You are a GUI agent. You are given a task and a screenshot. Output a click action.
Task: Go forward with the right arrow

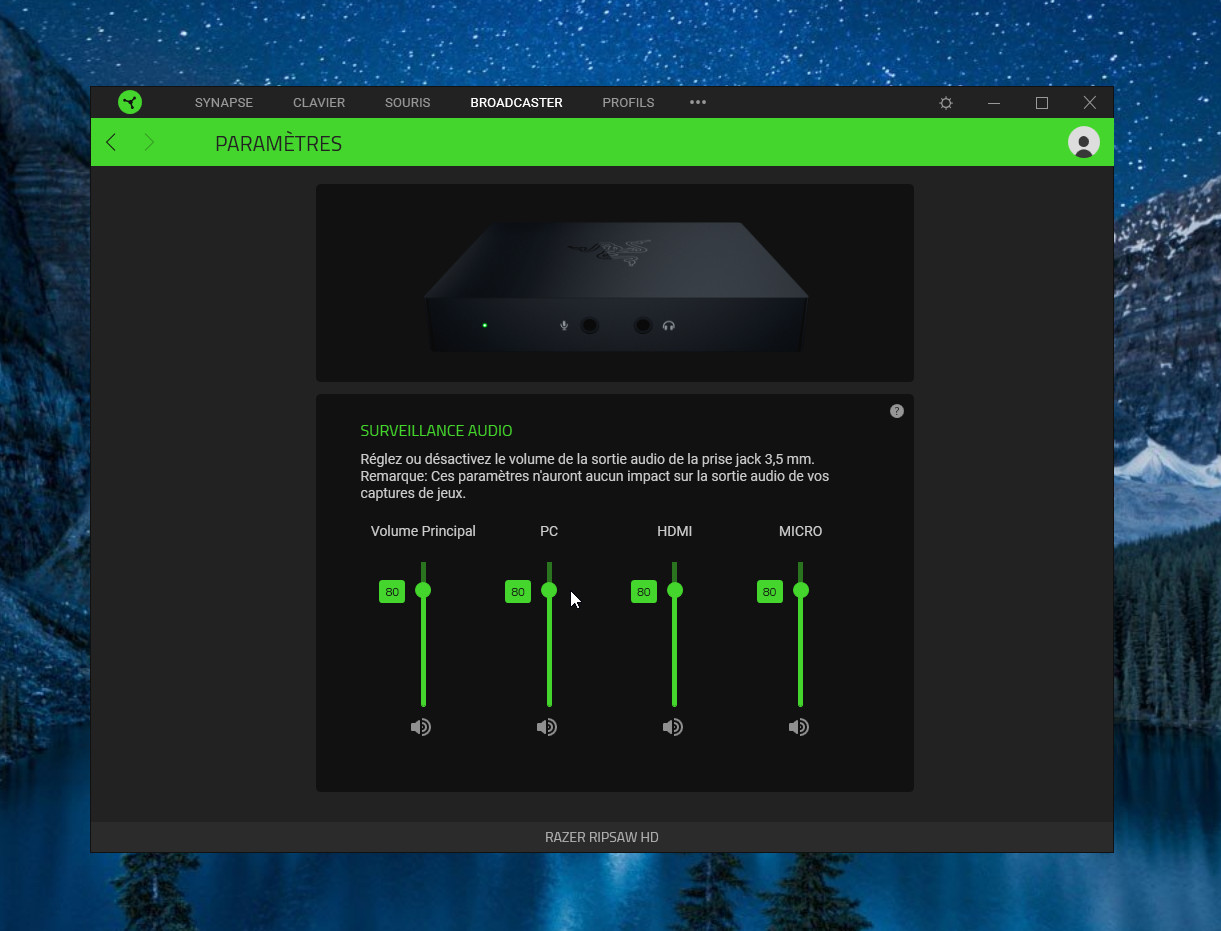click(x=149, y=142)
